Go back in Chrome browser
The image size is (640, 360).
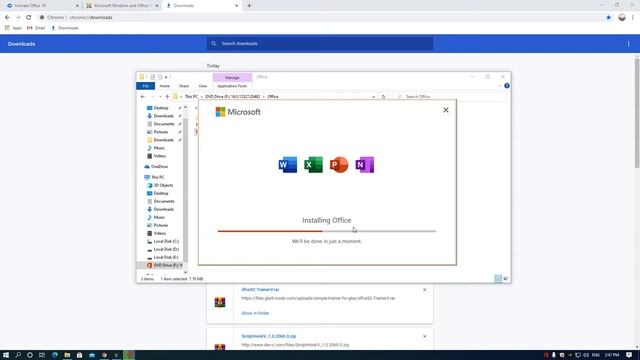click(7, 18)
